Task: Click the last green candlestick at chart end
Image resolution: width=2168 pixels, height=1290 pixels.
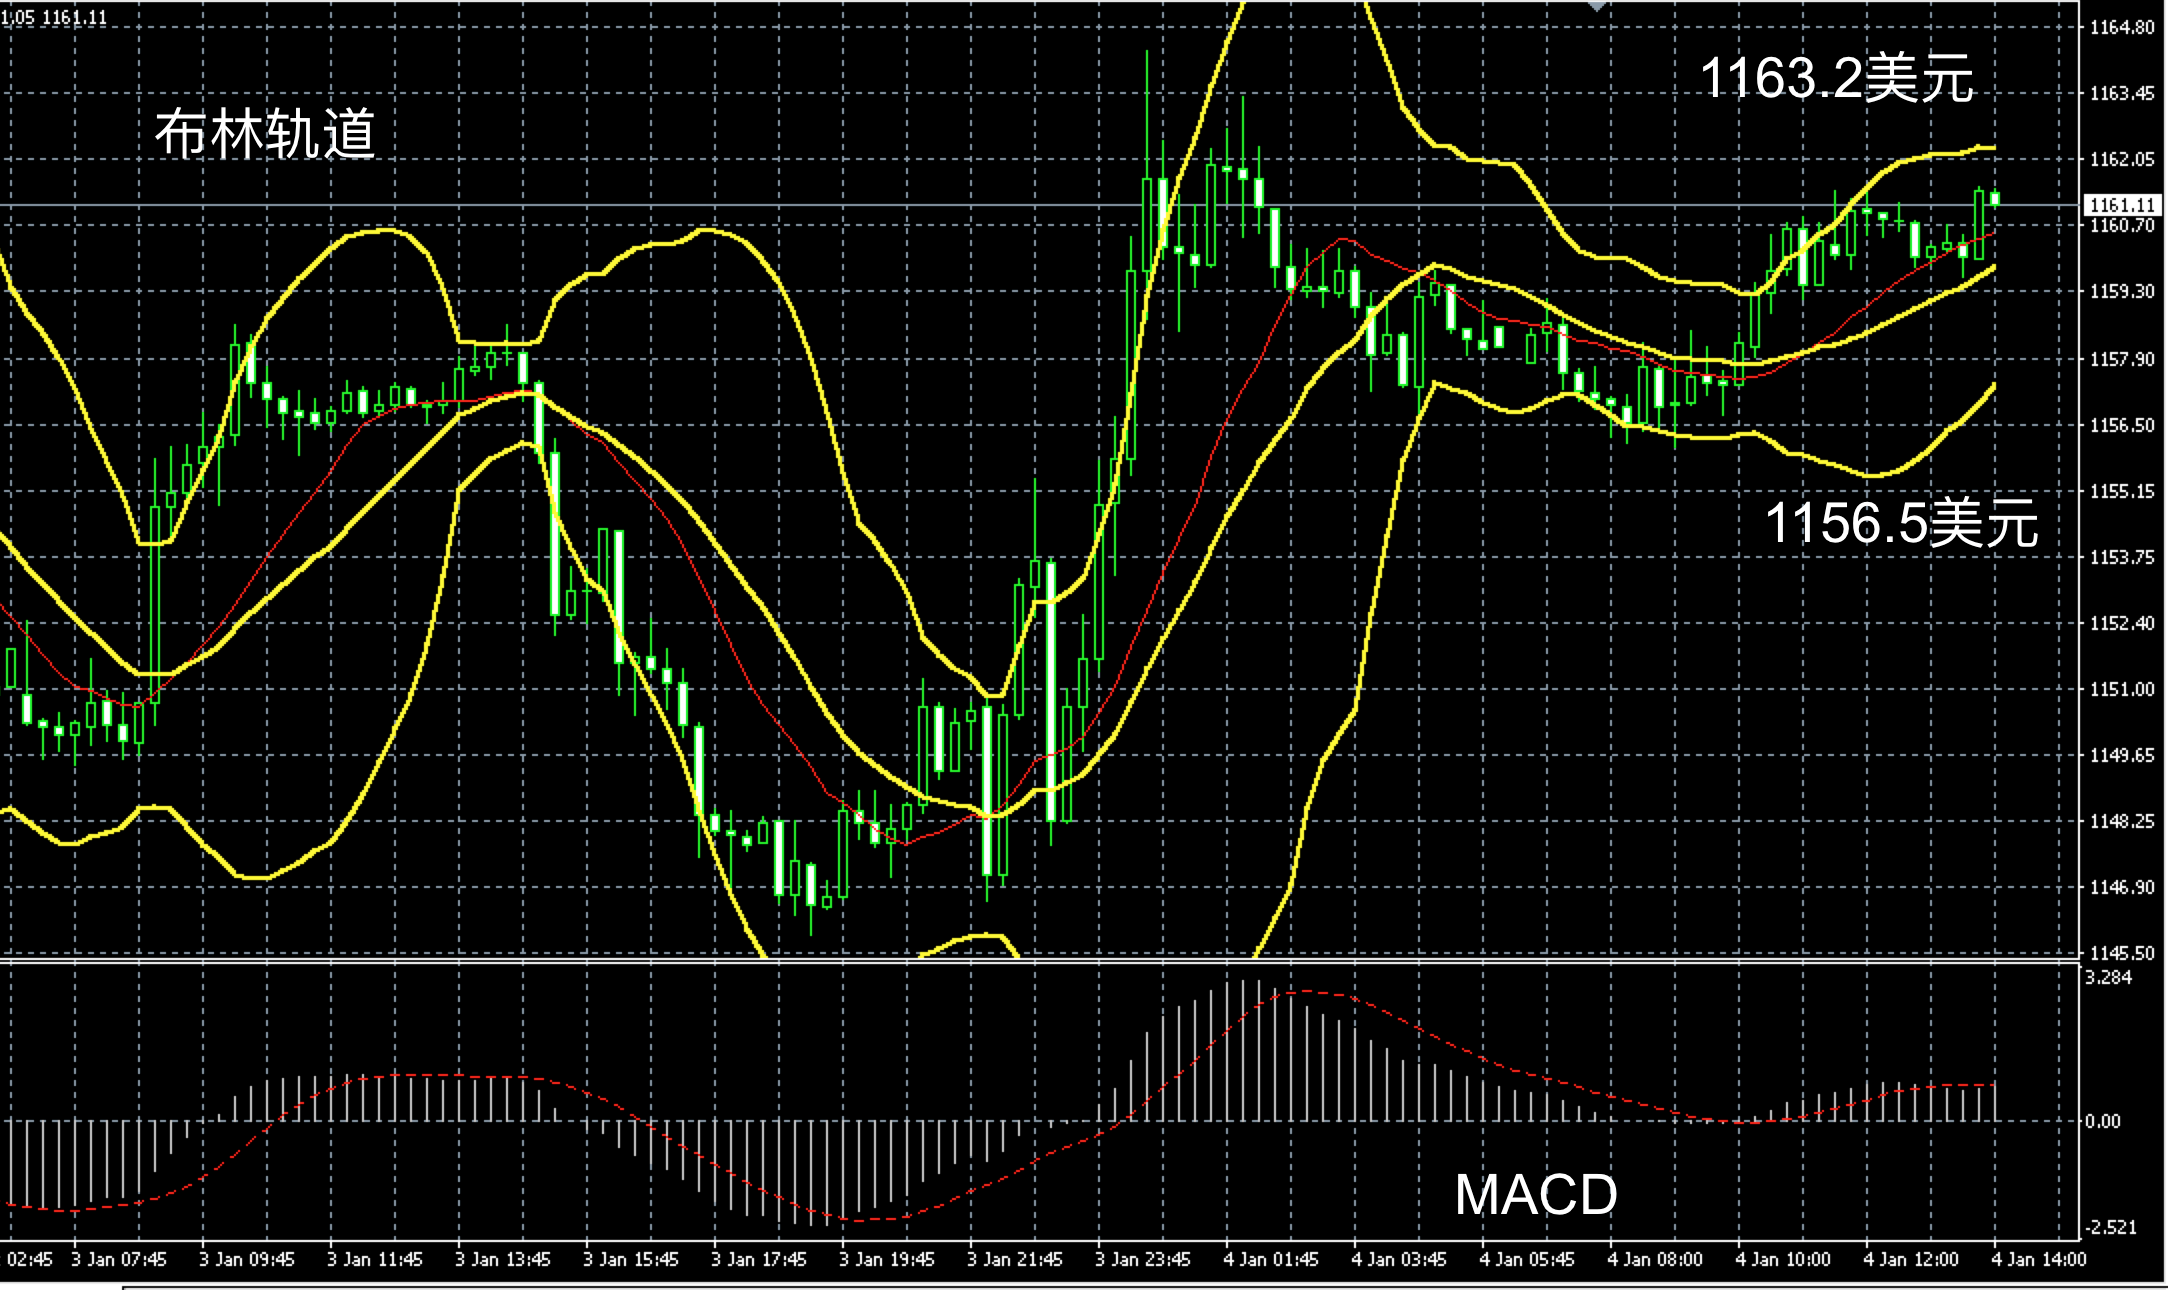Action: 1995,198
